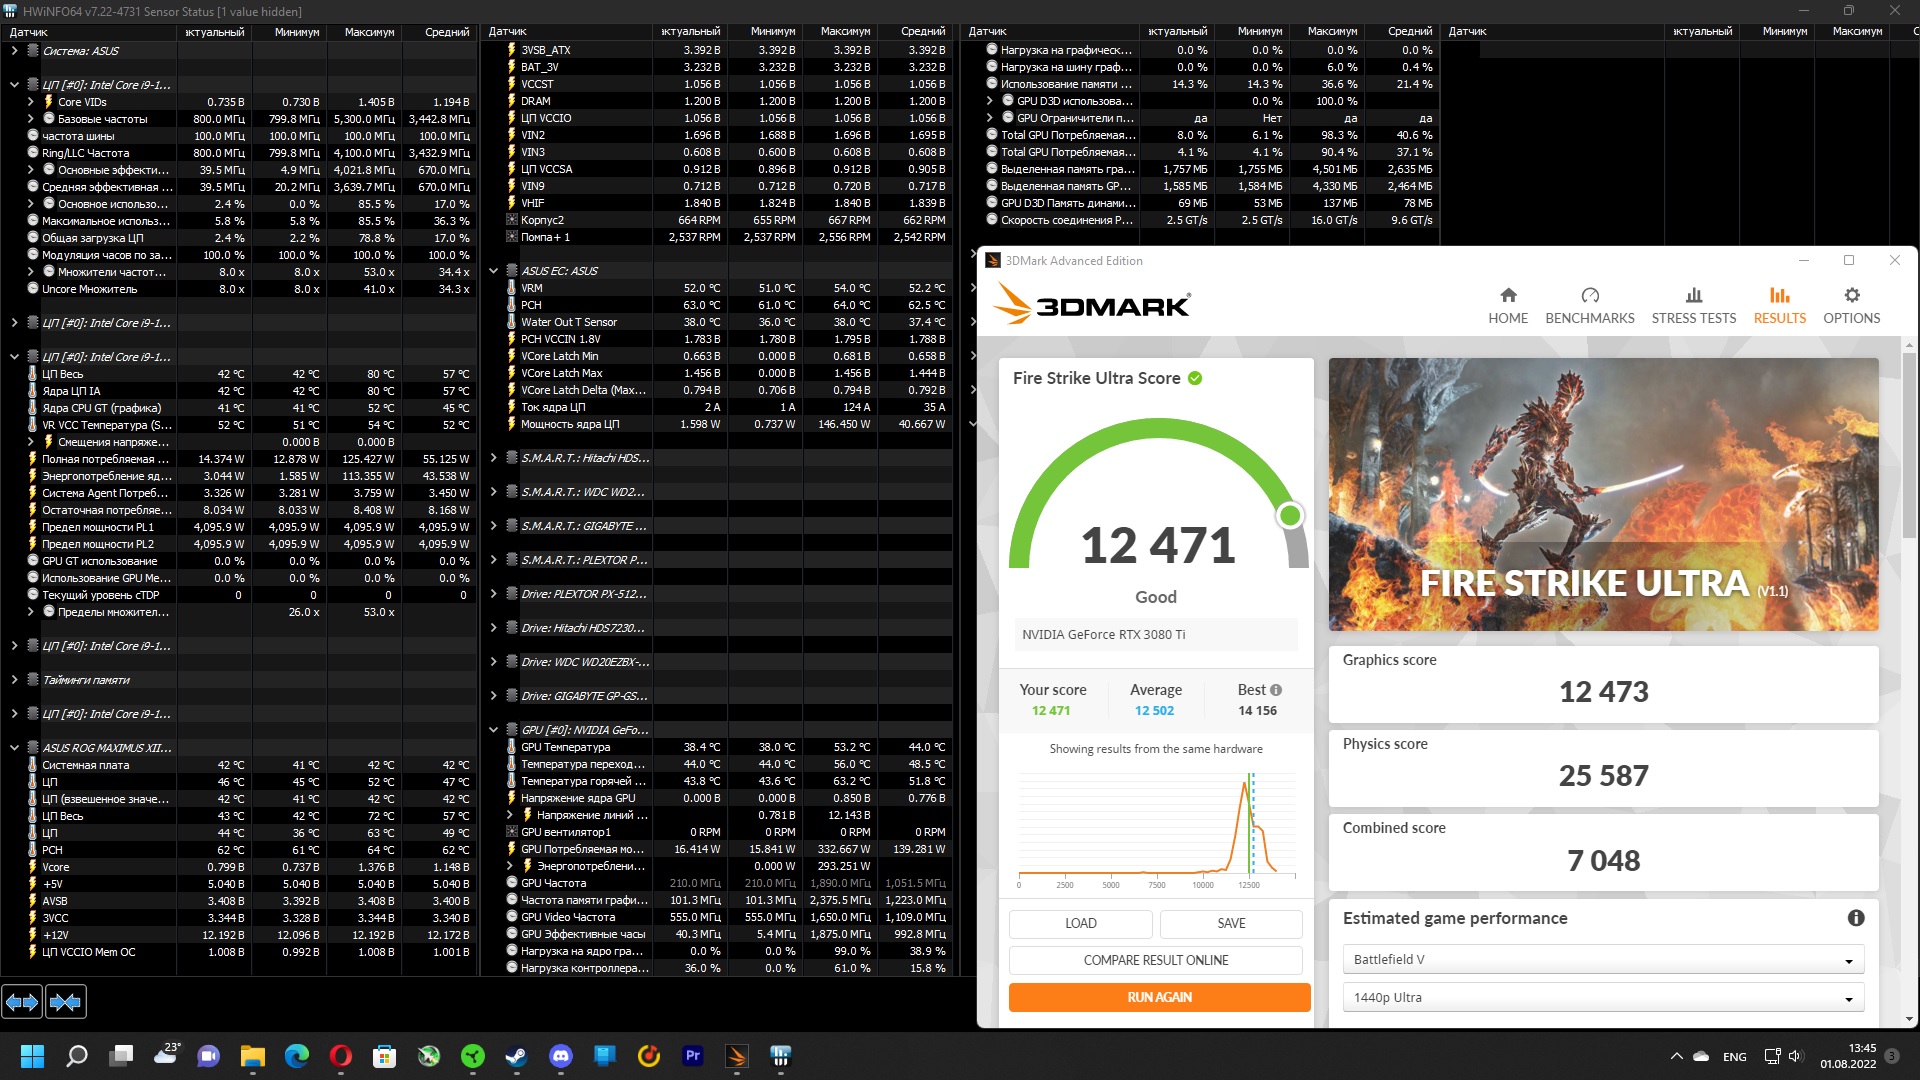Collapse the GPU [#0]: NVIDIA GeForce group
This screenshot has width=1920, height=1080.
tap(493, 730)
